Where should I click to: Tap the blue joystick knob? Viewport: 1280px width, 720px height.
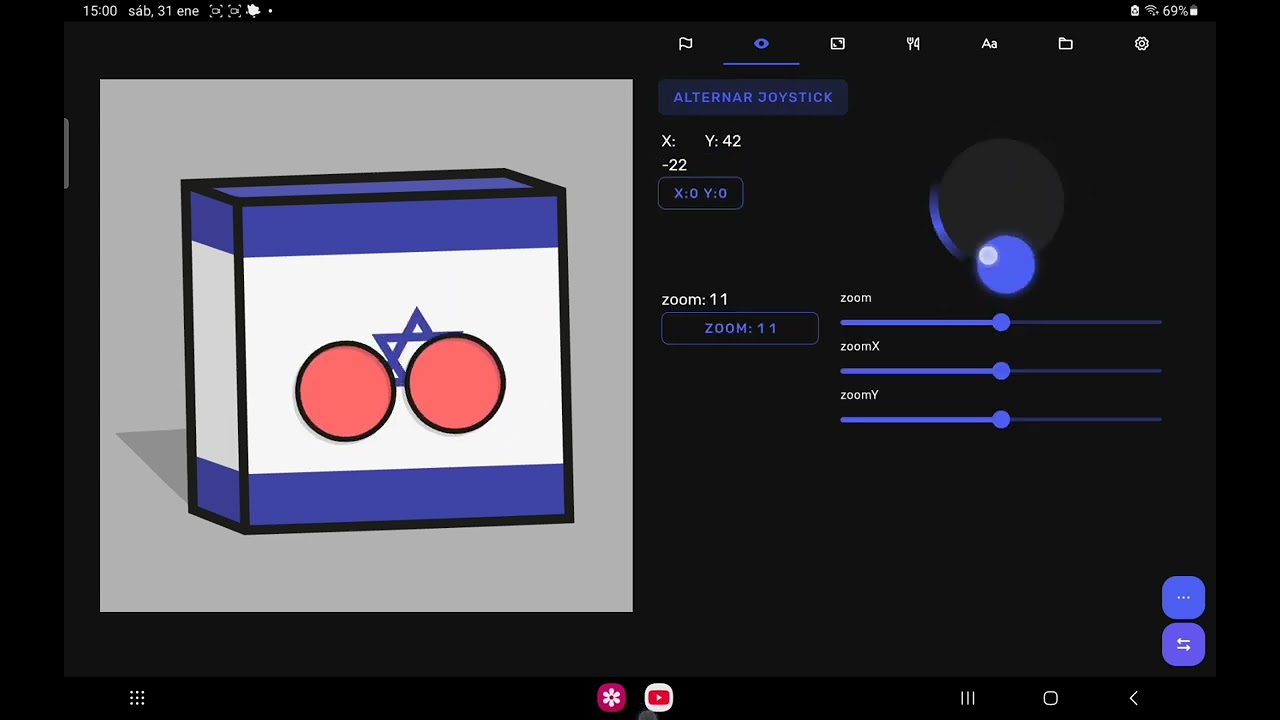point(1005,265)
